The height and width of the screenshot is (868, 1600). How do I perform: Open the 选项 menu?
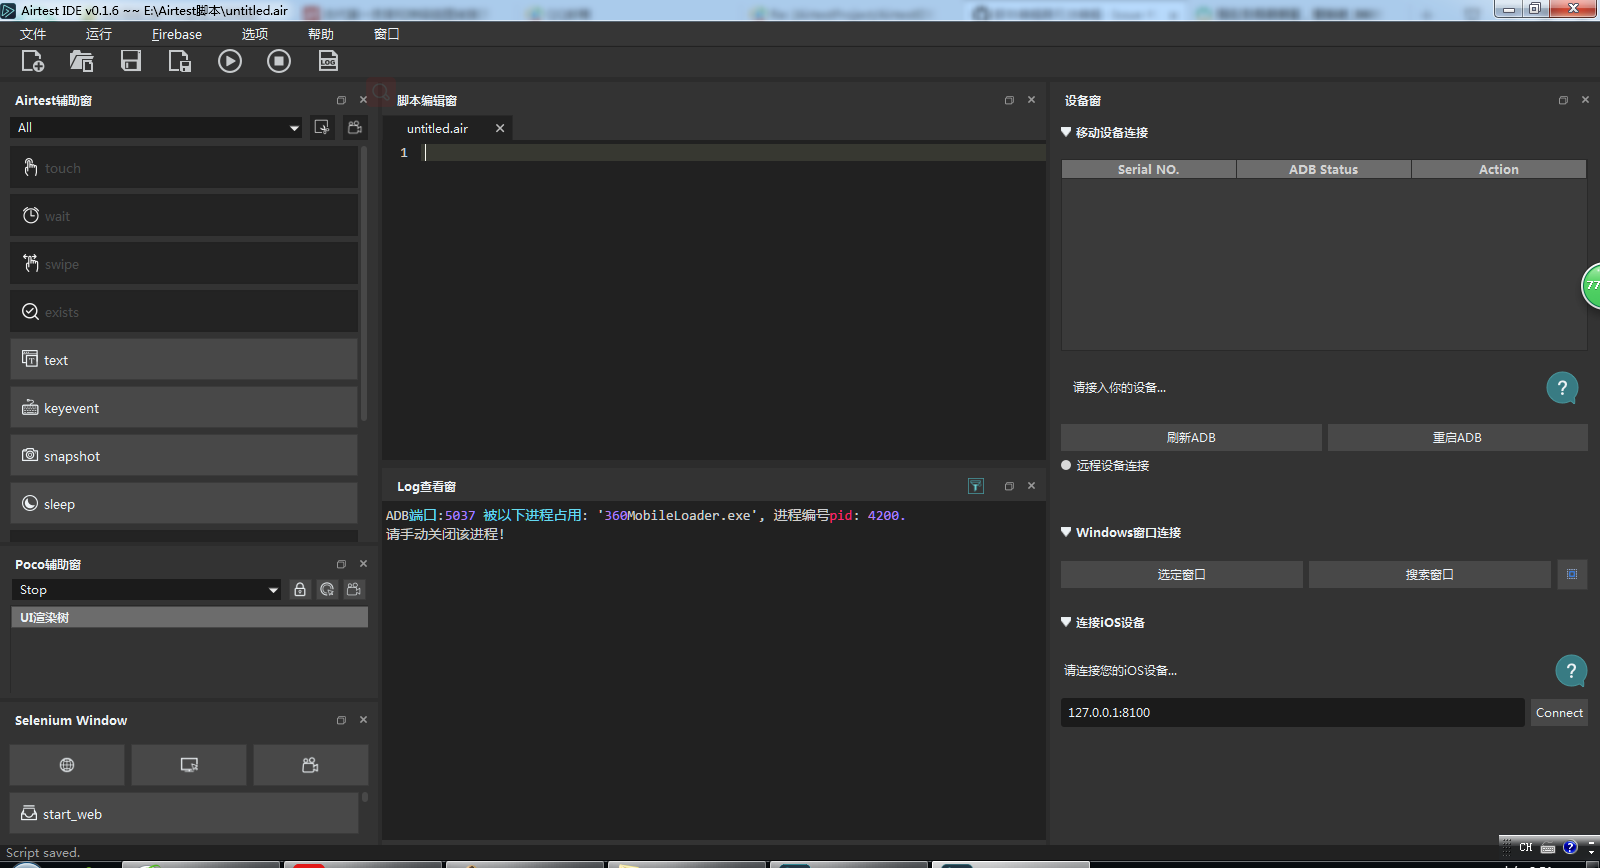[x=255, y=34]
